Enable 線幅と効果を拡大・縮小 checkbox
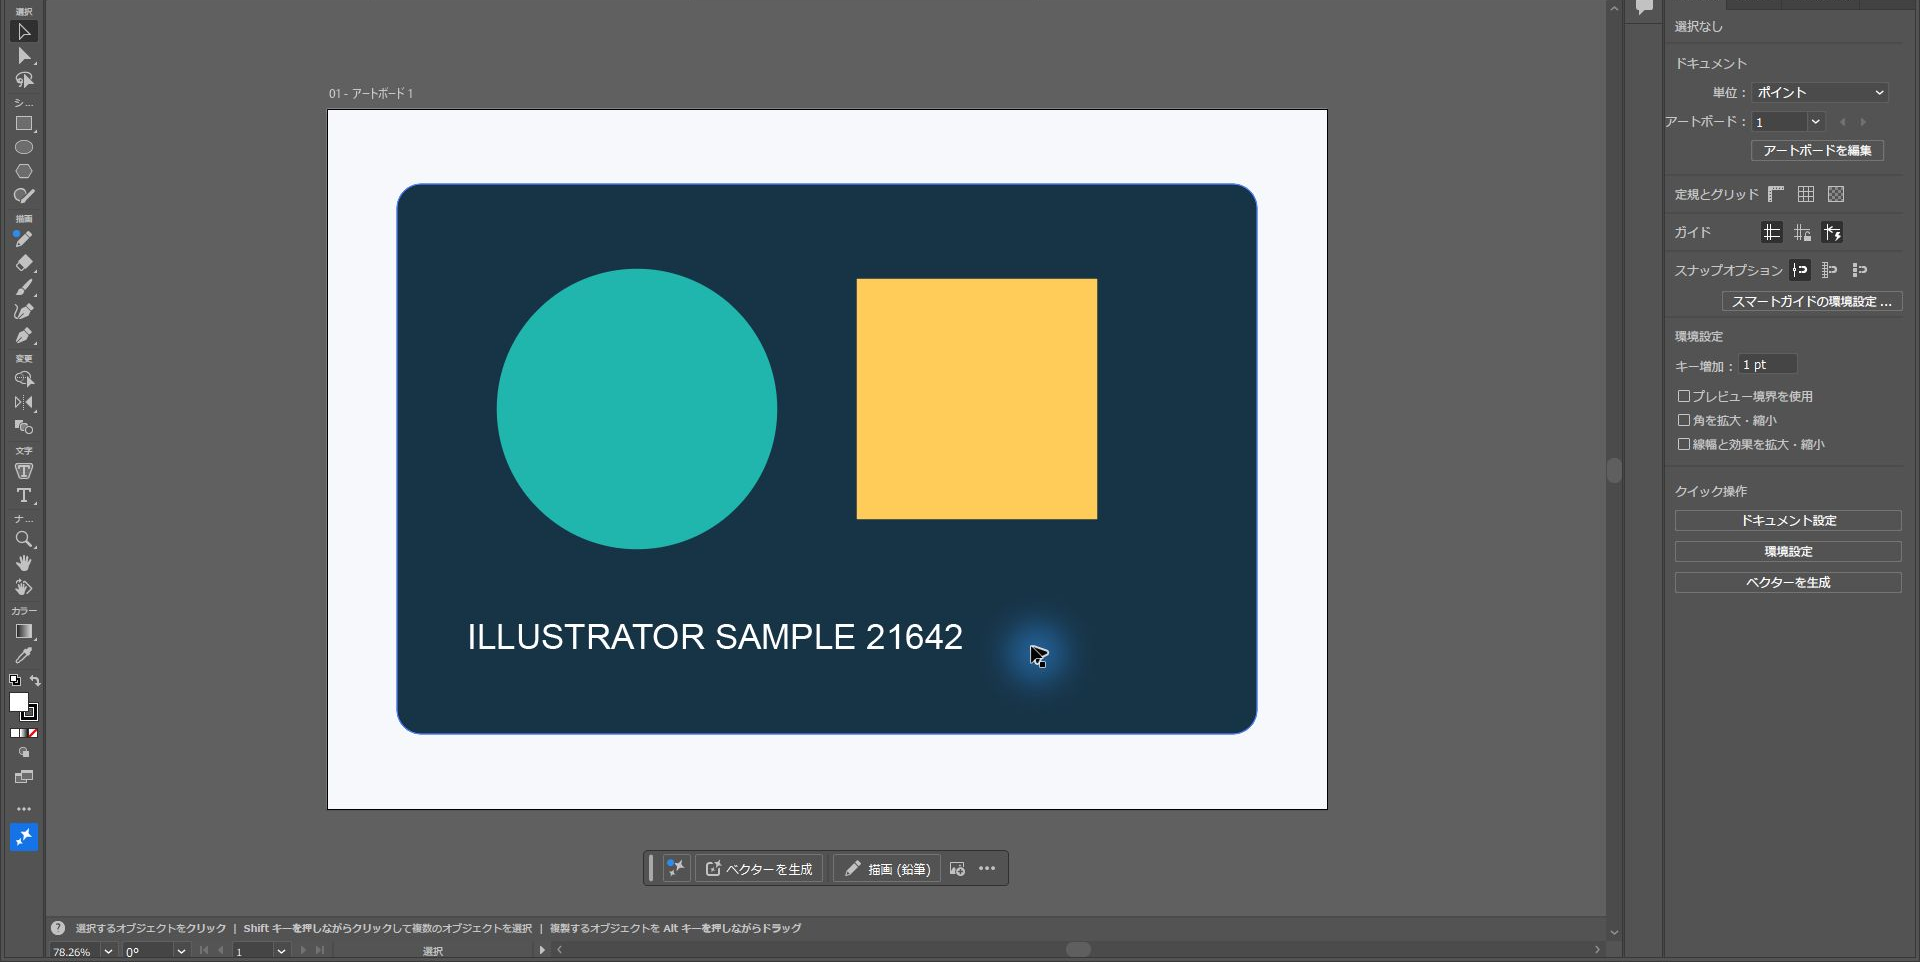 click(1684, 444)
